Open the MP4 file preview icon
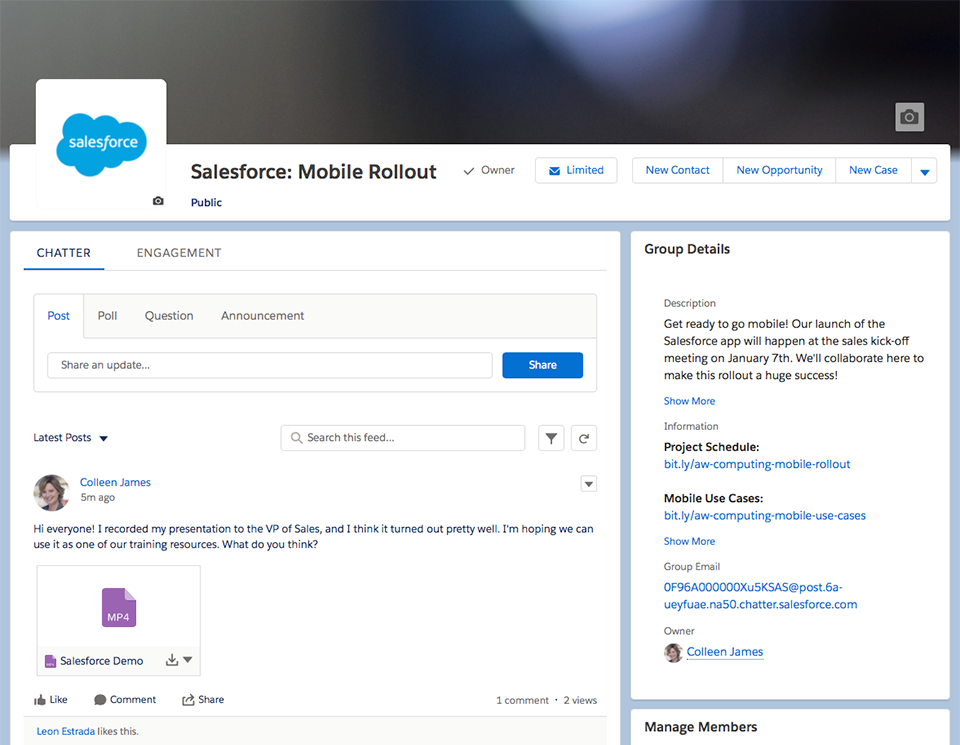The height and width of the screenshot is (745, 960). tap(119, 607)
